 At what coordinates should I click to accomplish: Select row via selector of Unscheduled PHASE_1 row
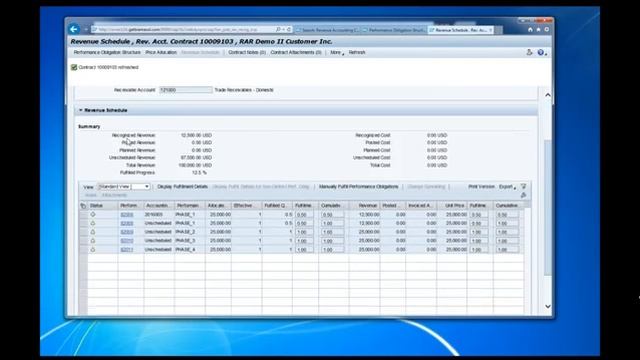[x=83, y=223]
